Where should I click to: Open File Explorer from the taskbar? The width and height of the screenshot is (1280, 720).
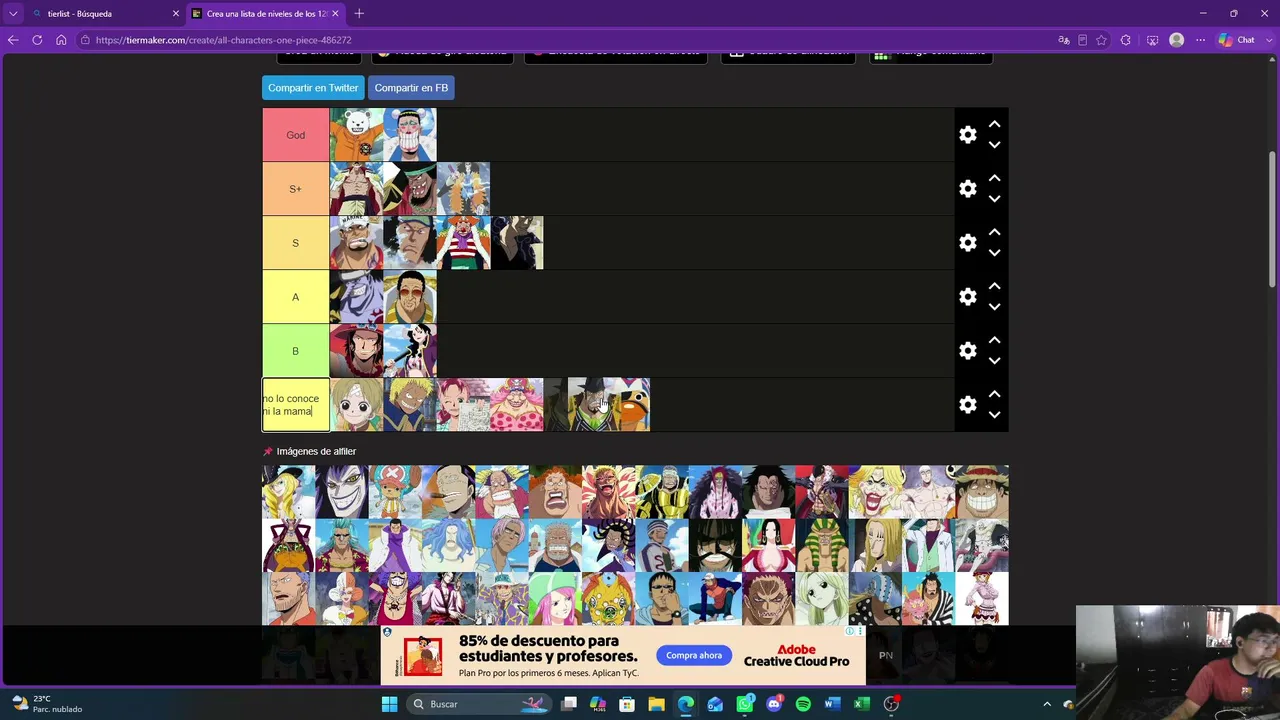pos(656,704)
